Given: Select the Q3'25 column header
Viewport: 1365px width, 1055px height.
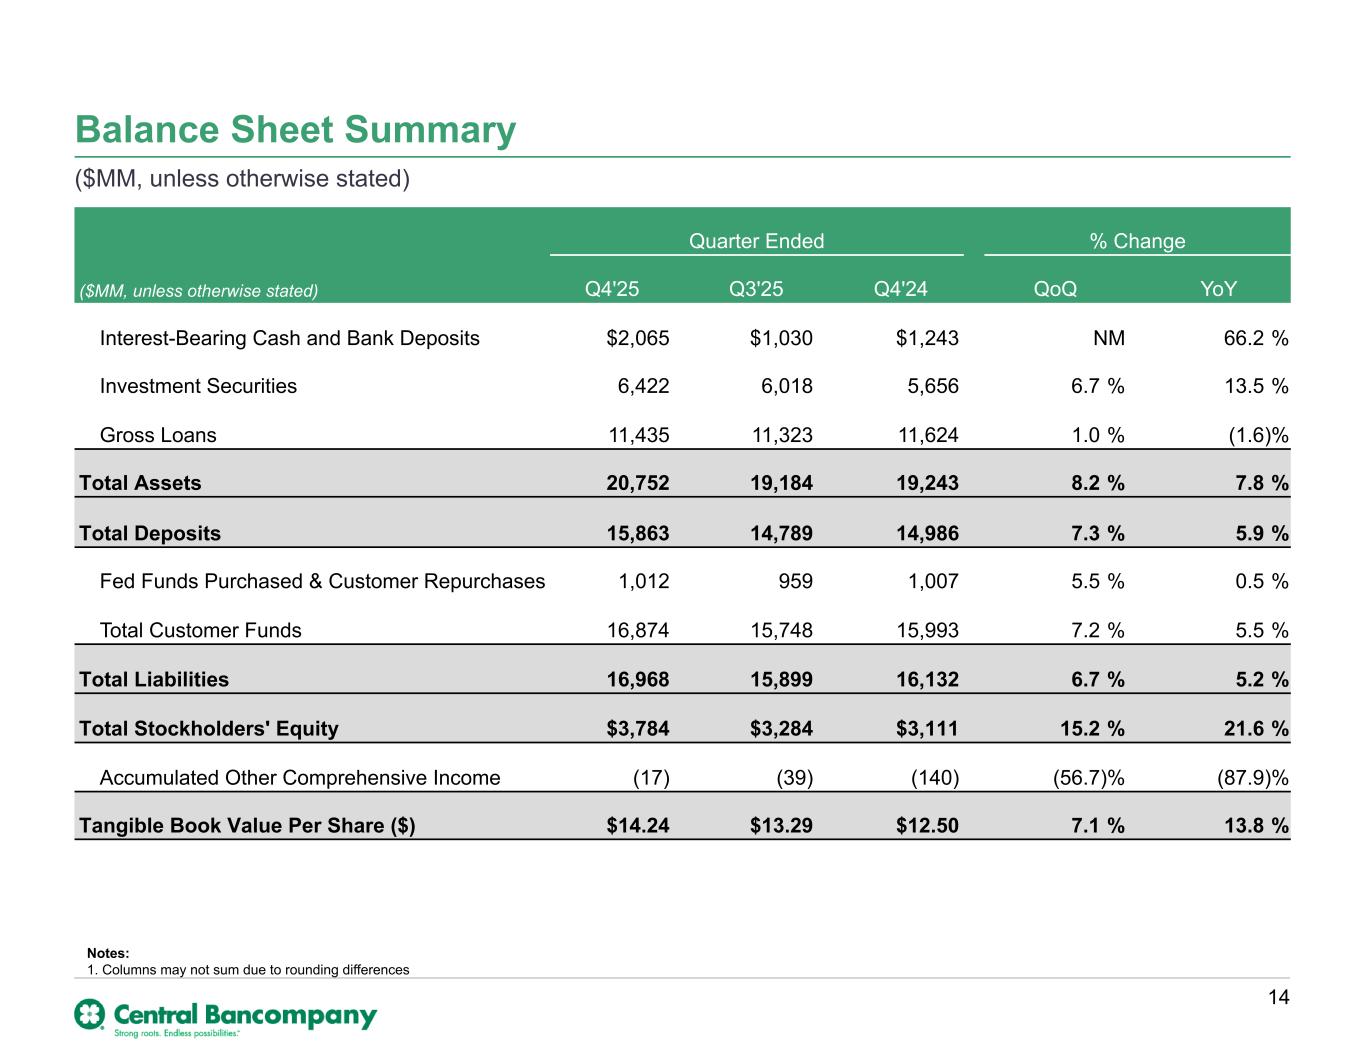Looking at the screenshot, I should 756,289.
